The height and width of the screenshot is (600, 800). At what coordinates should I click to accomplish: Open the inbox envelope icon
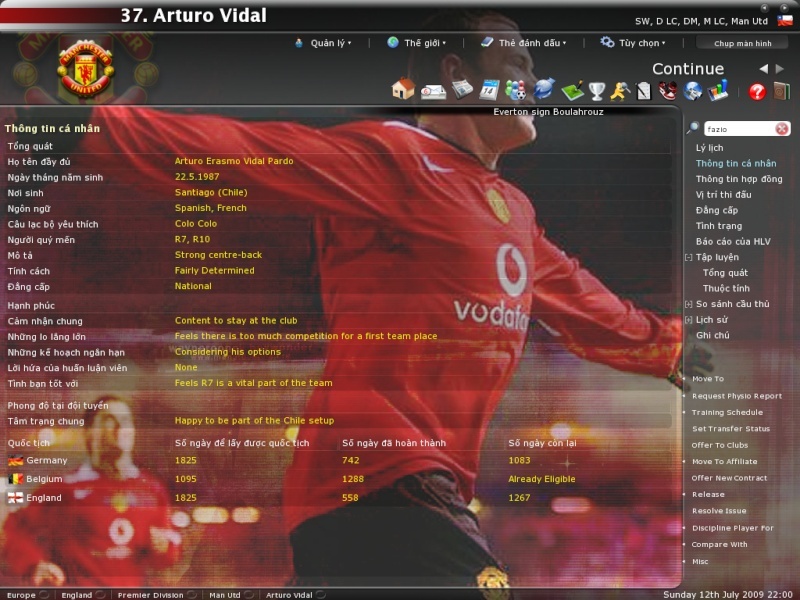433,91
